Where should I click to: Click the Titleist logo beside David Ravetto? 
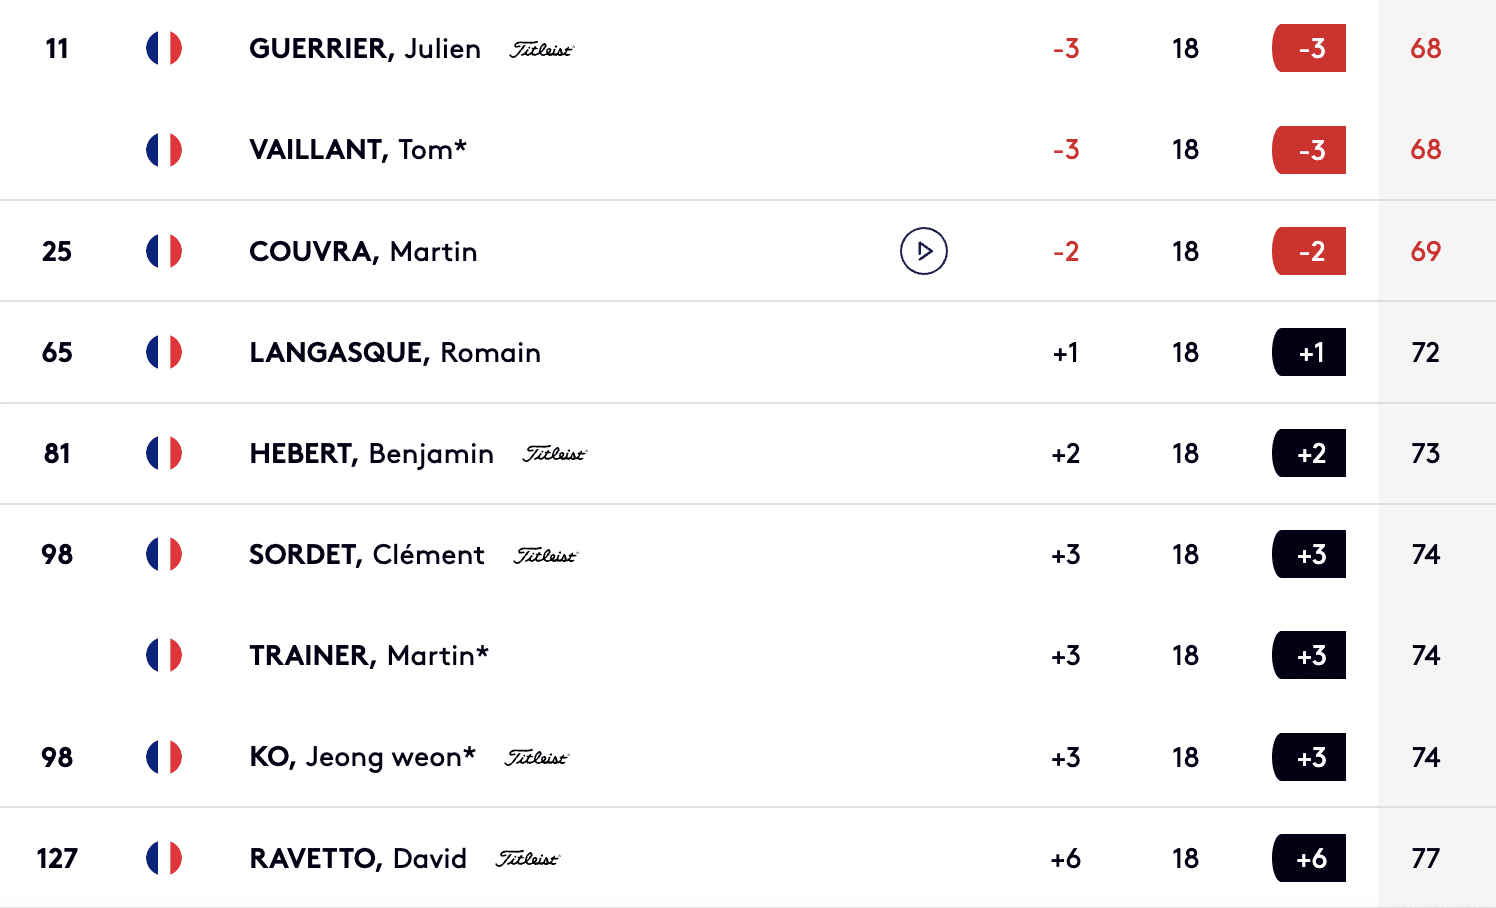point(528,859)
